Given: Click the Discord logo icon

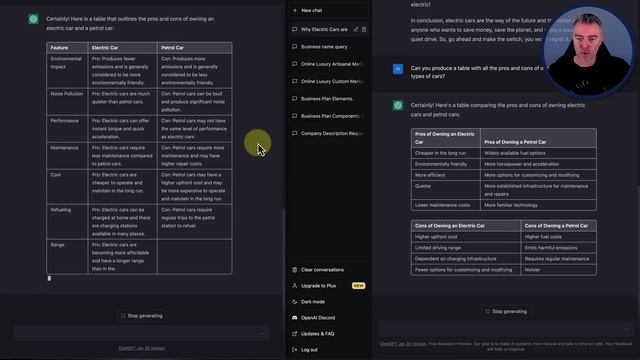Looking at the screenshot, I should 295,318.
